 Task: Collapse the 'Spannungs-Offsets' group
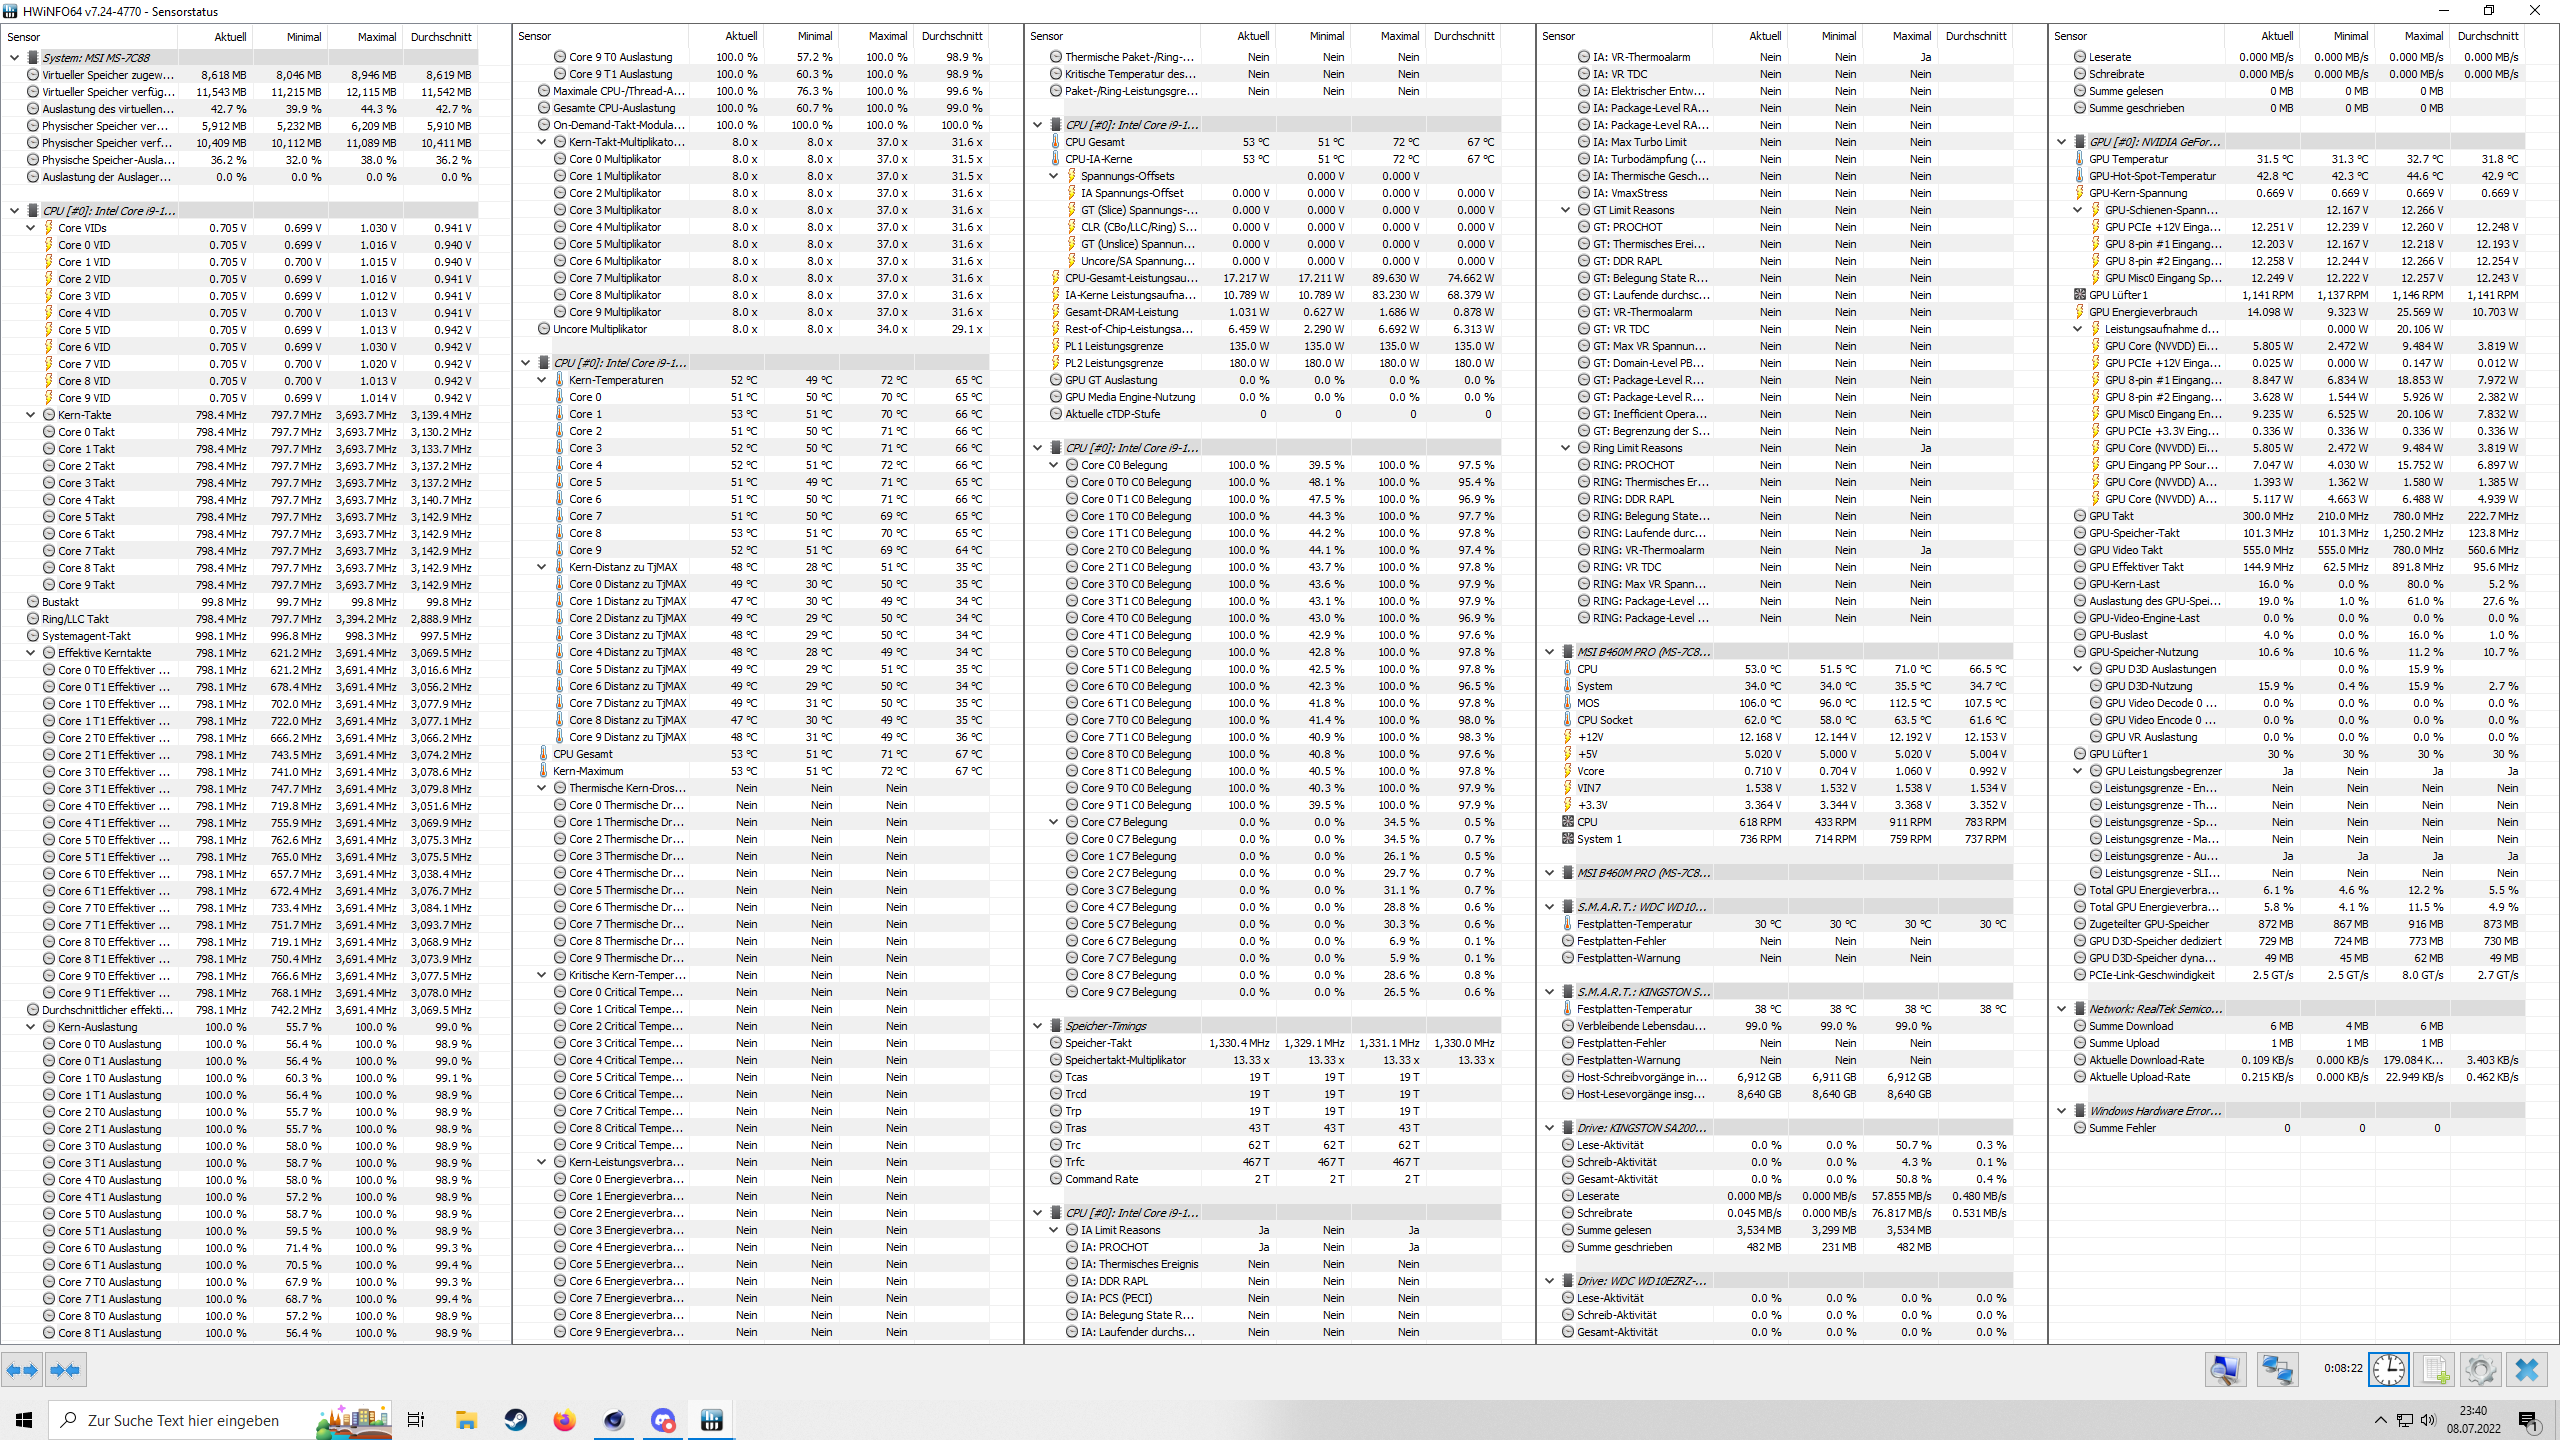[x=1054, y=176]
